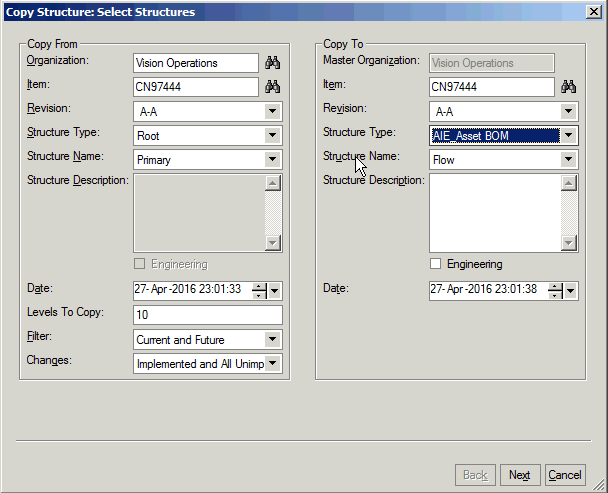
Task: Click into Copy To Item field CN97444
Action: 492,86
